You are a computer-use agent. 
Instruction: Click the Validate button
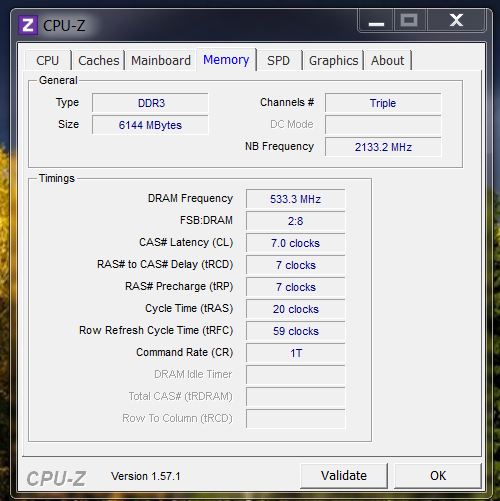point(344,476)
